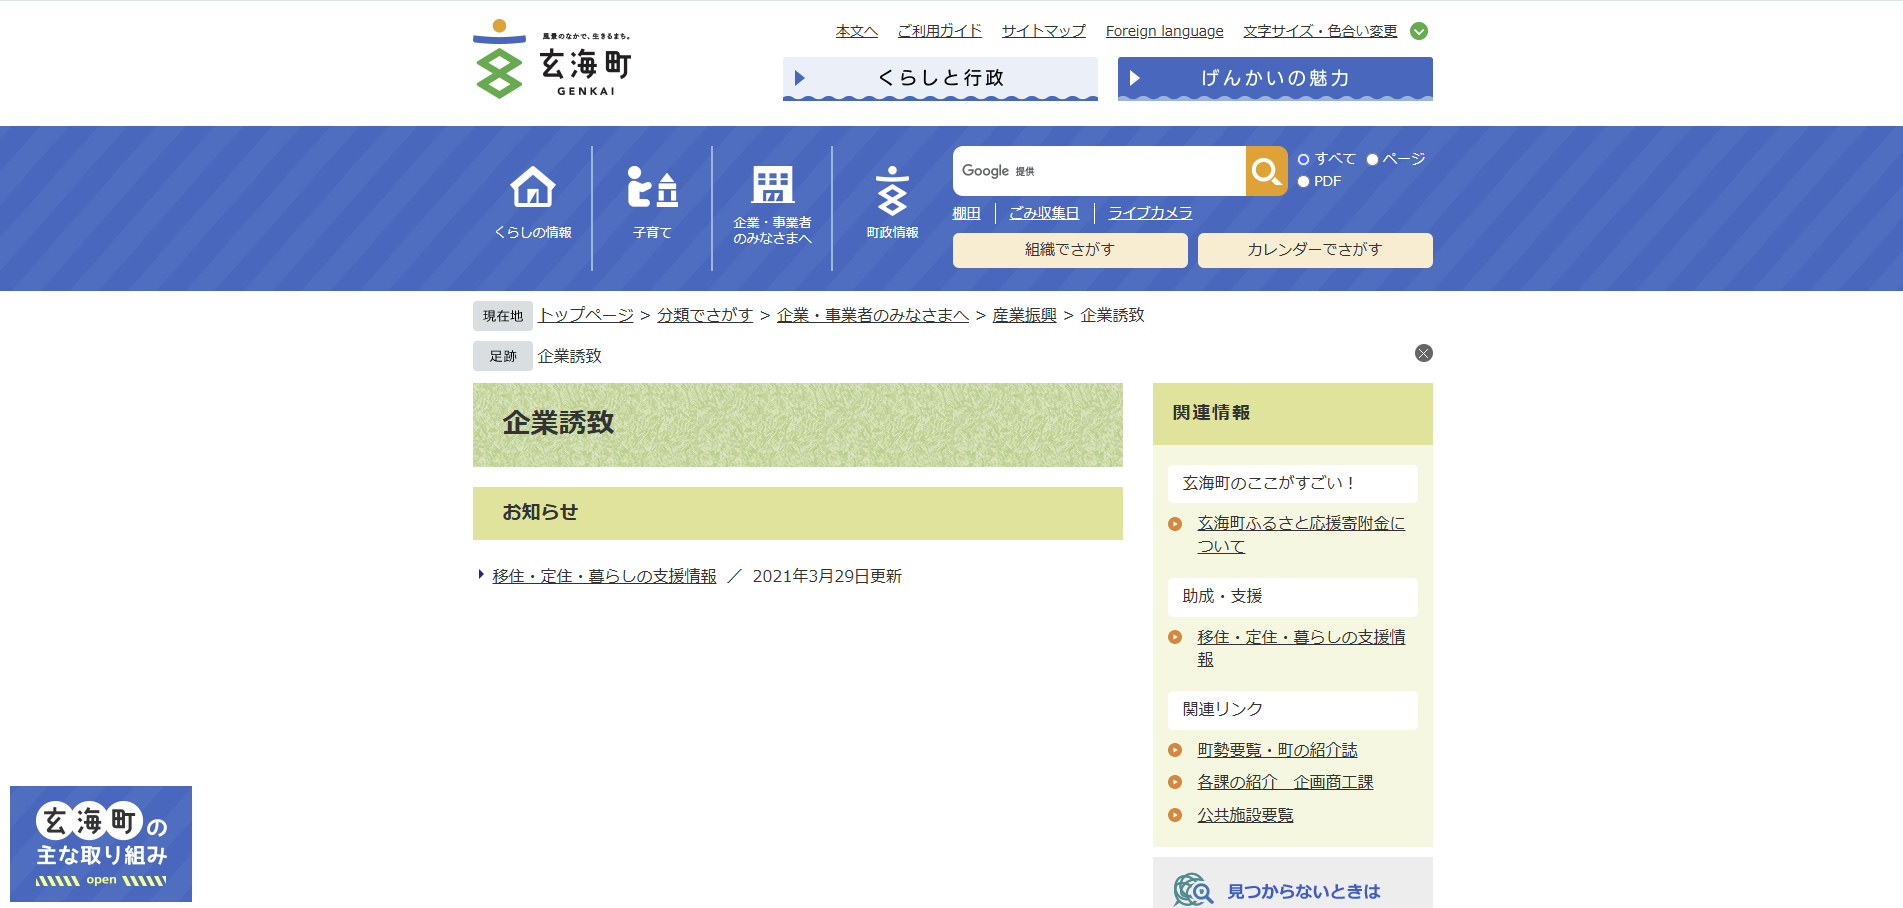This screenshot has width=1903, height=908.
Task: Open 移住・定住・暮らしの支援情報 news link
Action: click(604, 576)
